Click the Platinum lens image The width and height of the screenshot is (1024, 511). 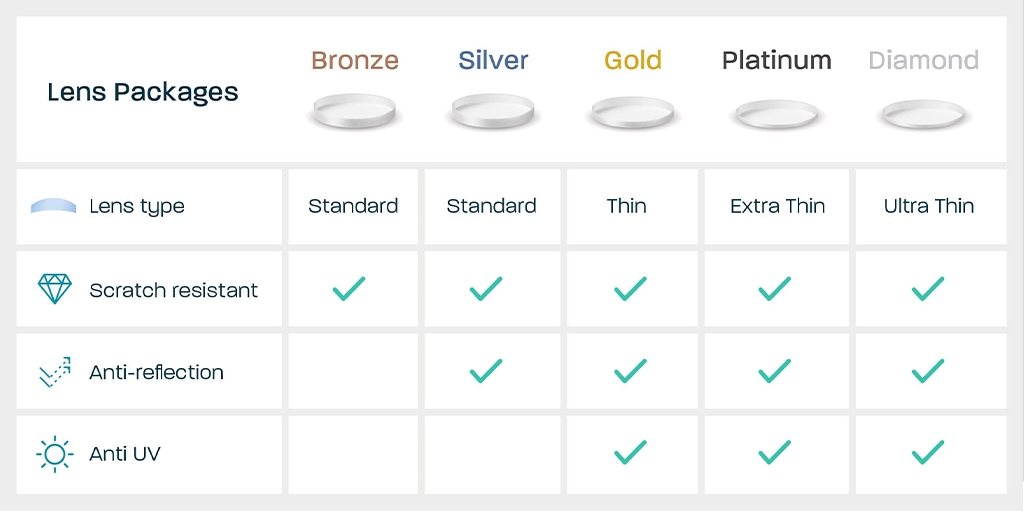click(x=777, y=113)
